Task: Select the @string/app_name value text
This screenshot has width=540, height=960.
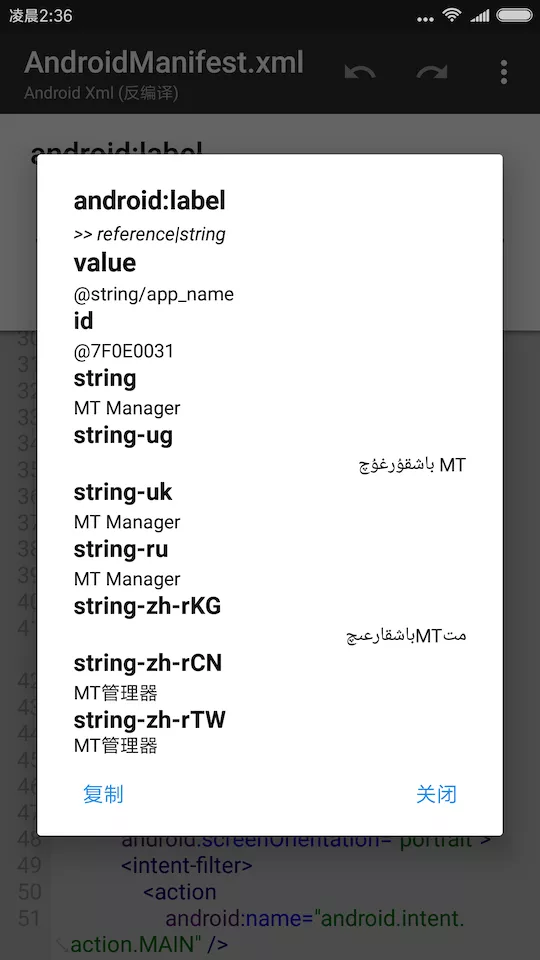Action: pos(154,294)
